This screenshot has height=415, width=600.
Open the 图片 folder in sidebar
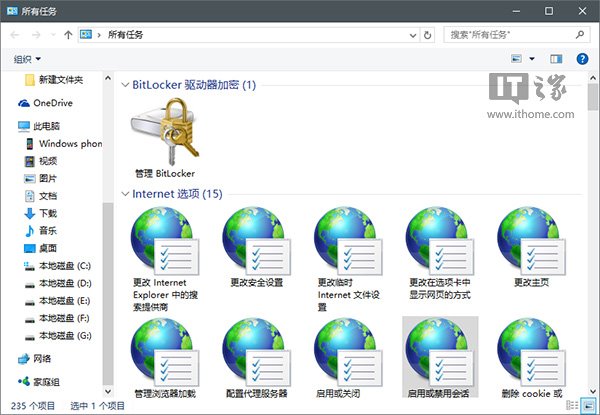(x=41, y=178)
